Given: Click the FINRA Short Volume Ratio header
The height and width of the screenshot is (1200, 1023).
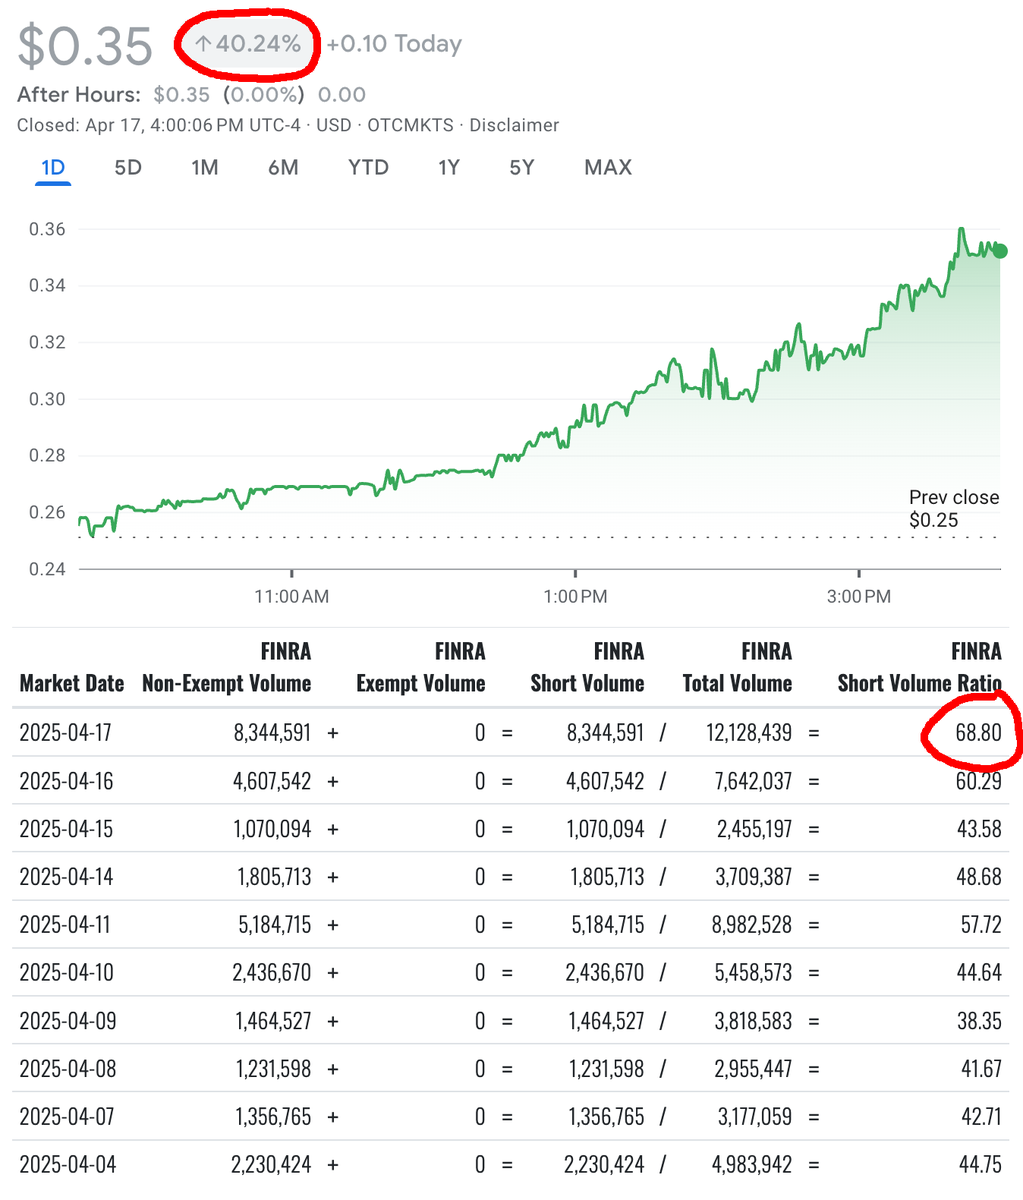Looking at the screenshot, I should pos(919,668).
